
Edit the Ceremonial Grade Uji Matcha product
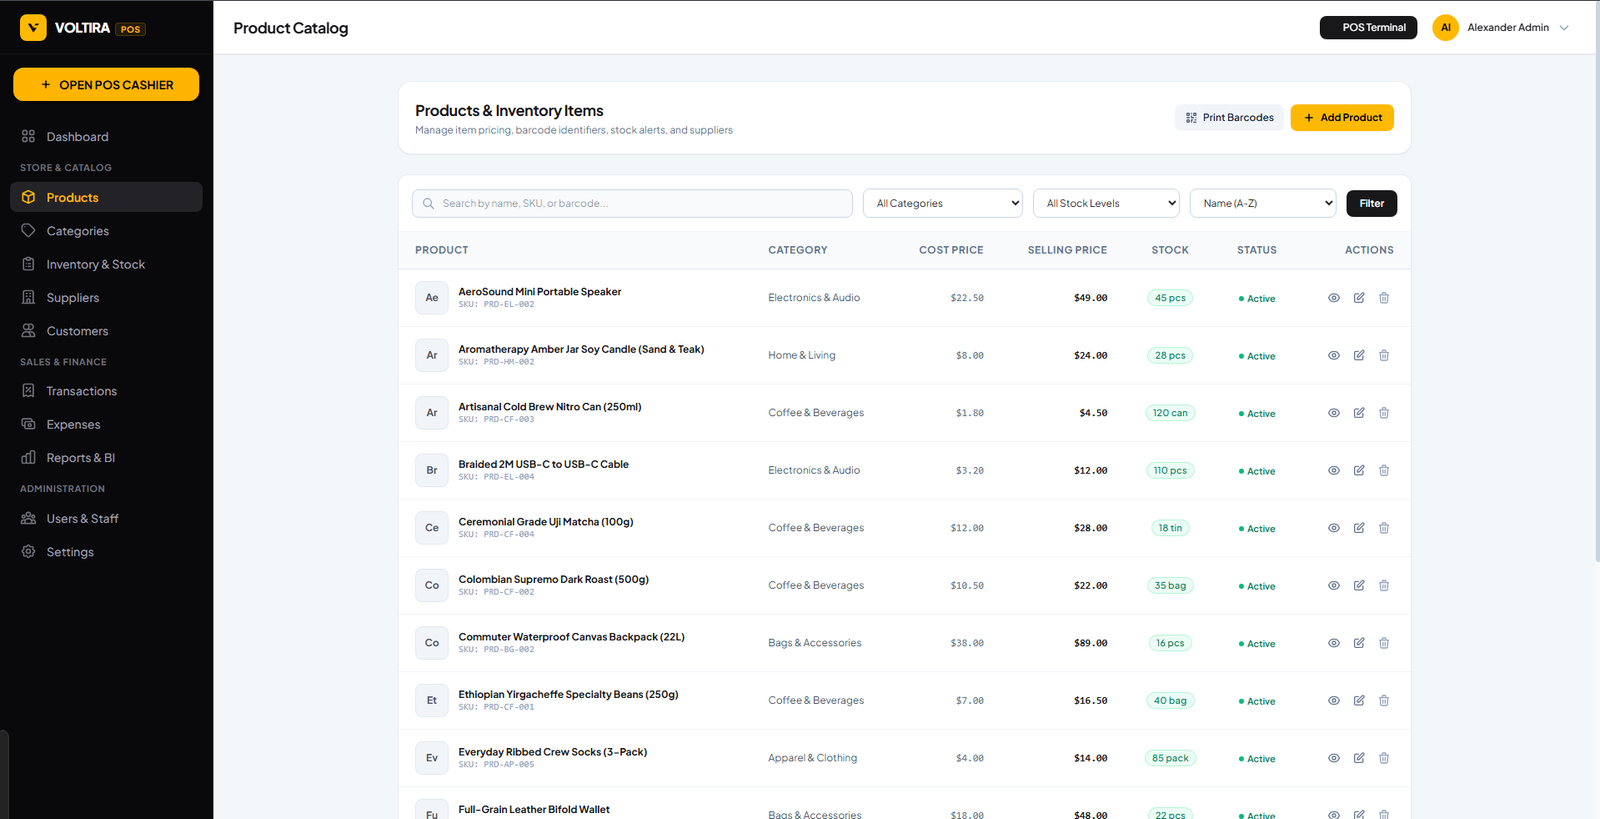click(x=1359, y=528)
